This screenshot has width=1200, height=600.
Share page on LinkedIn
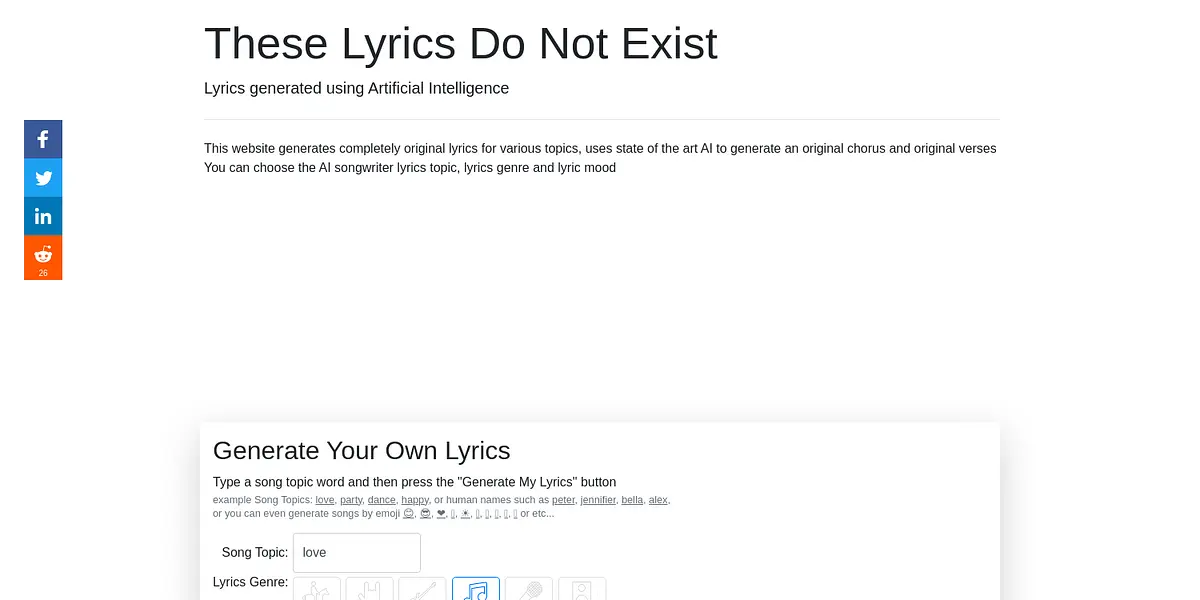coord(43,216)
